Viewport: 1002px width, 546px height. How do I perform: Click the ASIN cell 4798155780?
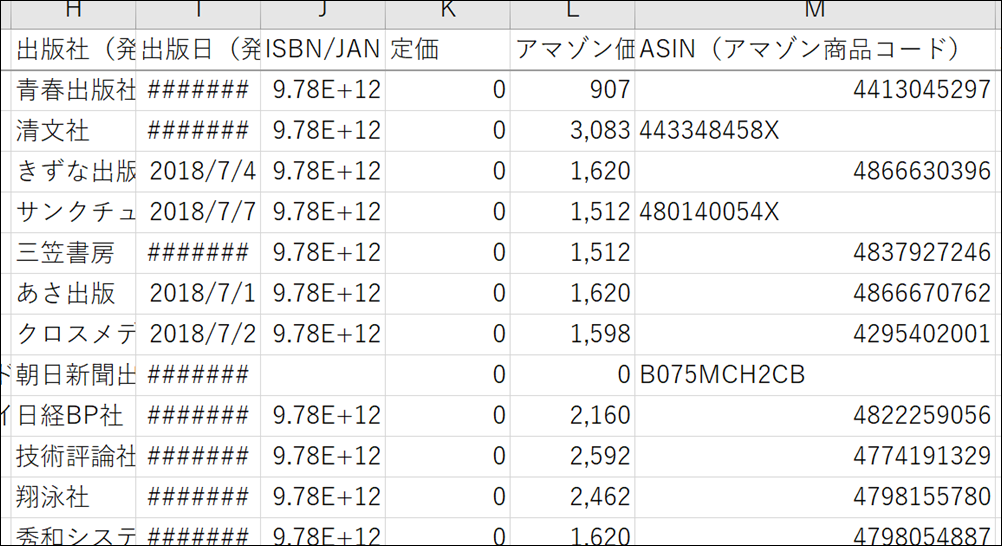(815, 497)
